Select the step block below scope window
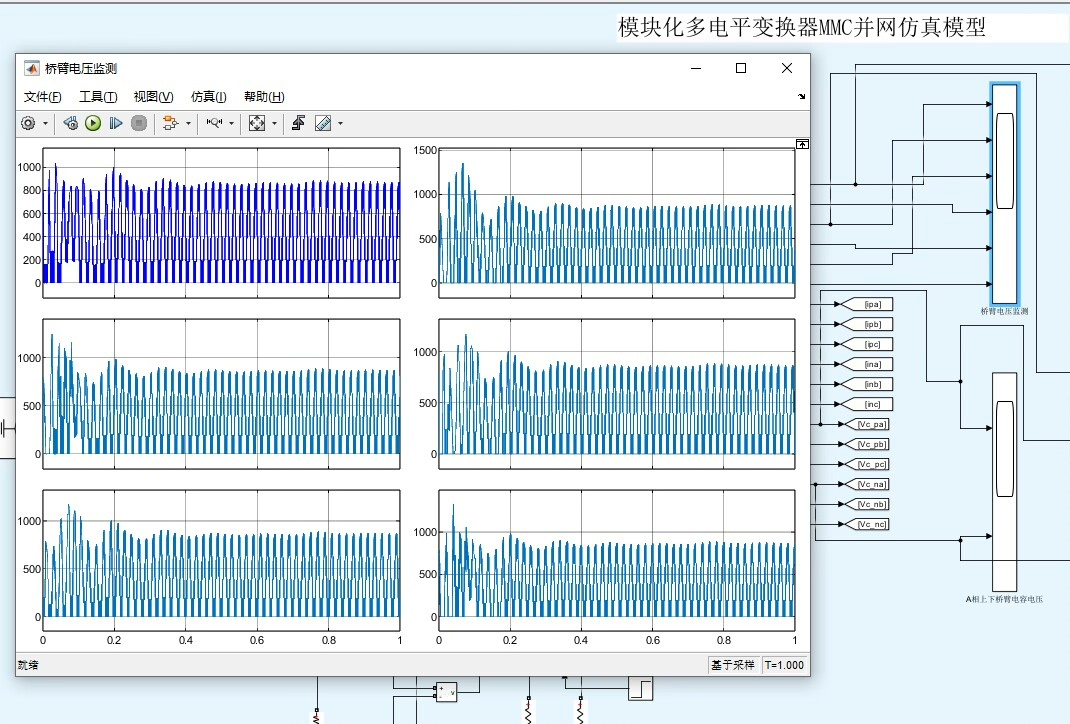Screen dimensions: 1070x724 pos(641,689)
